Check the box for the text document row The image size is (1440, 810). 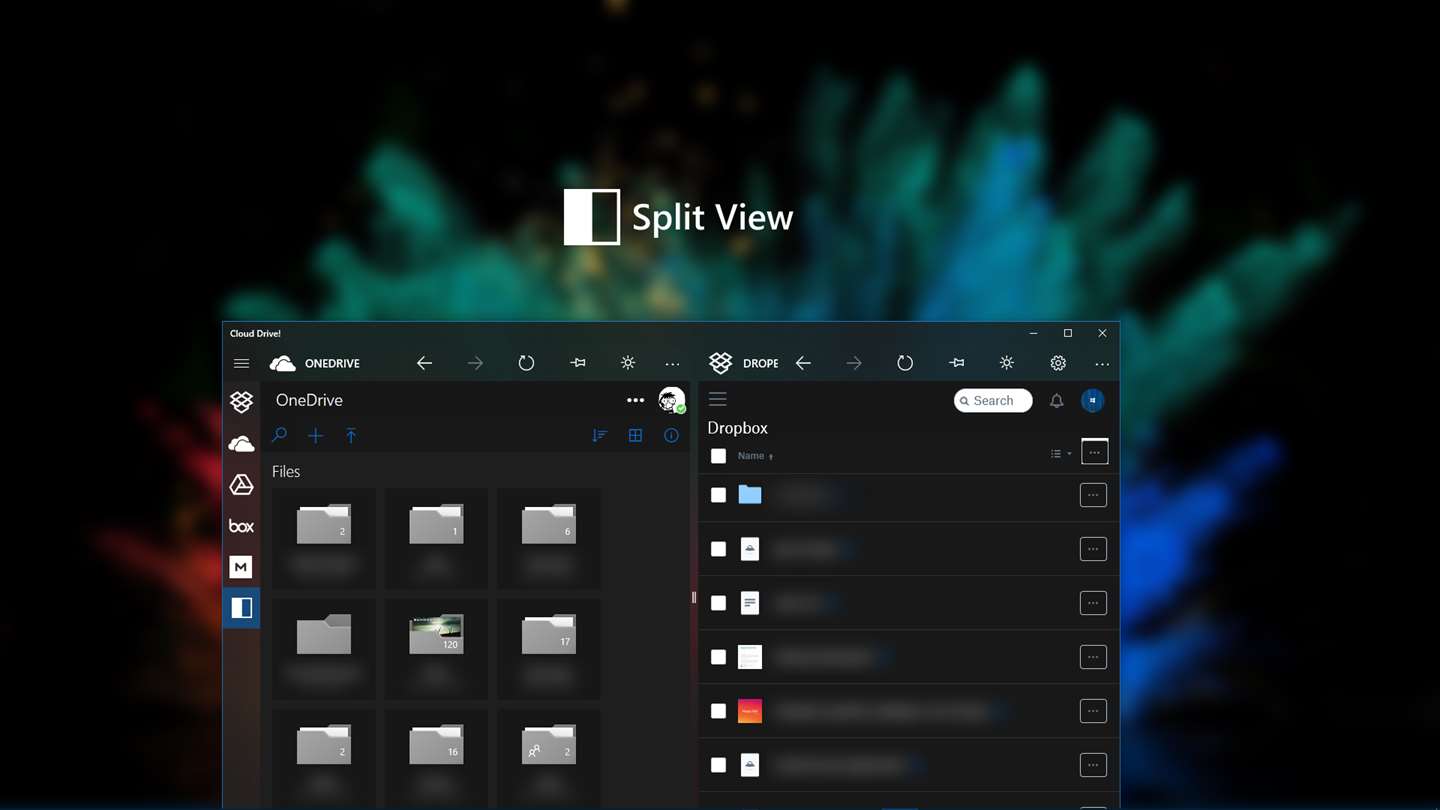(x=718, y=603)
